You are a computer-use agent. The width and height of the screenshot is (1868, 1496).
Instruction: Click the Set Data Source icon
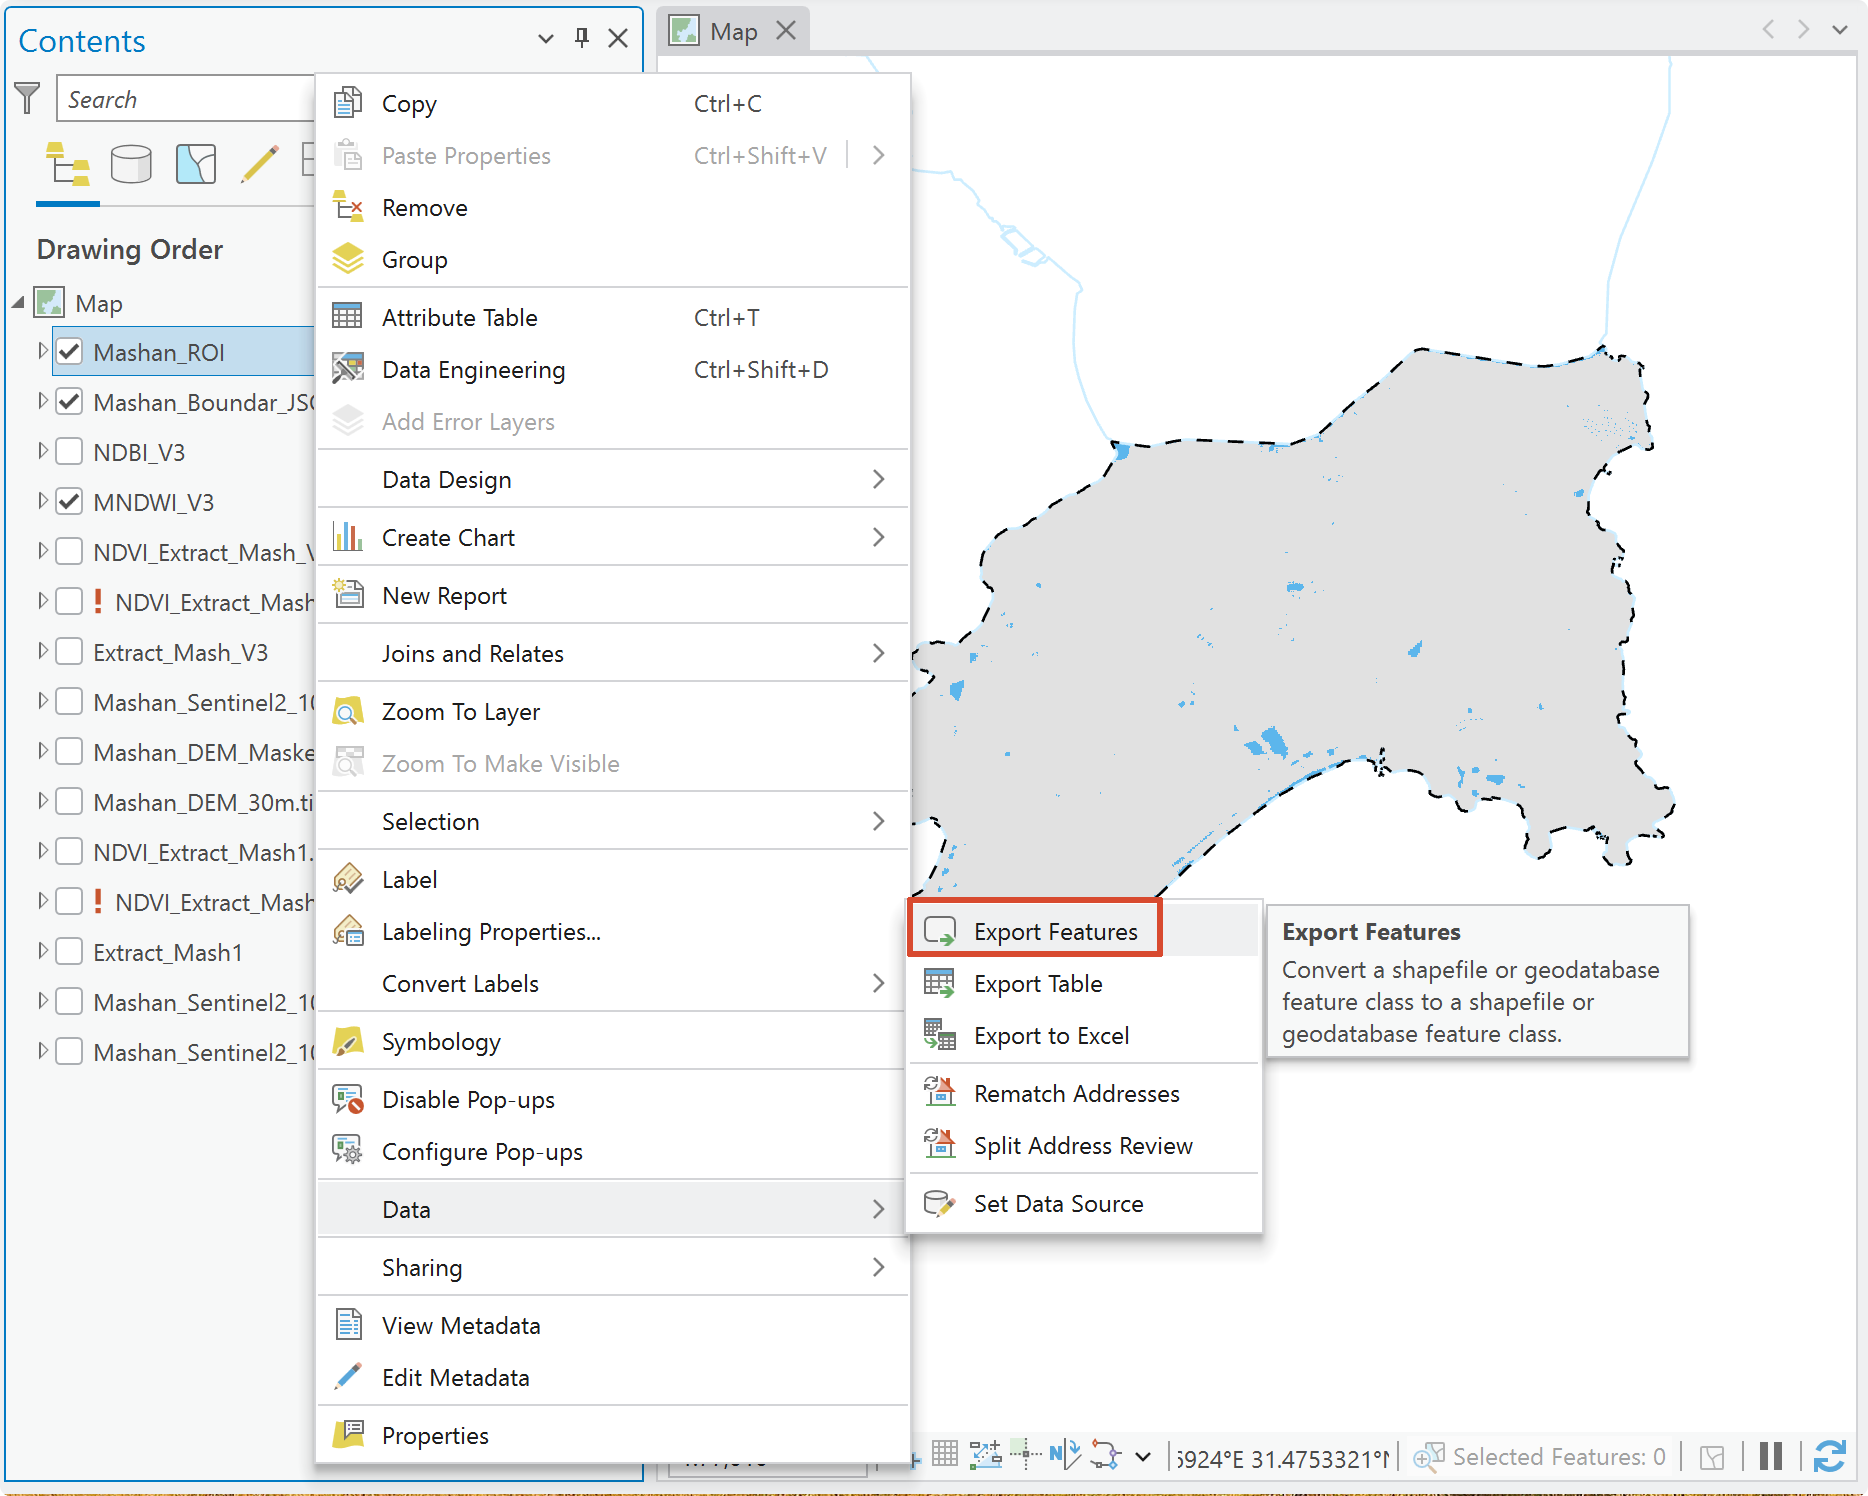pos(939,1203)
